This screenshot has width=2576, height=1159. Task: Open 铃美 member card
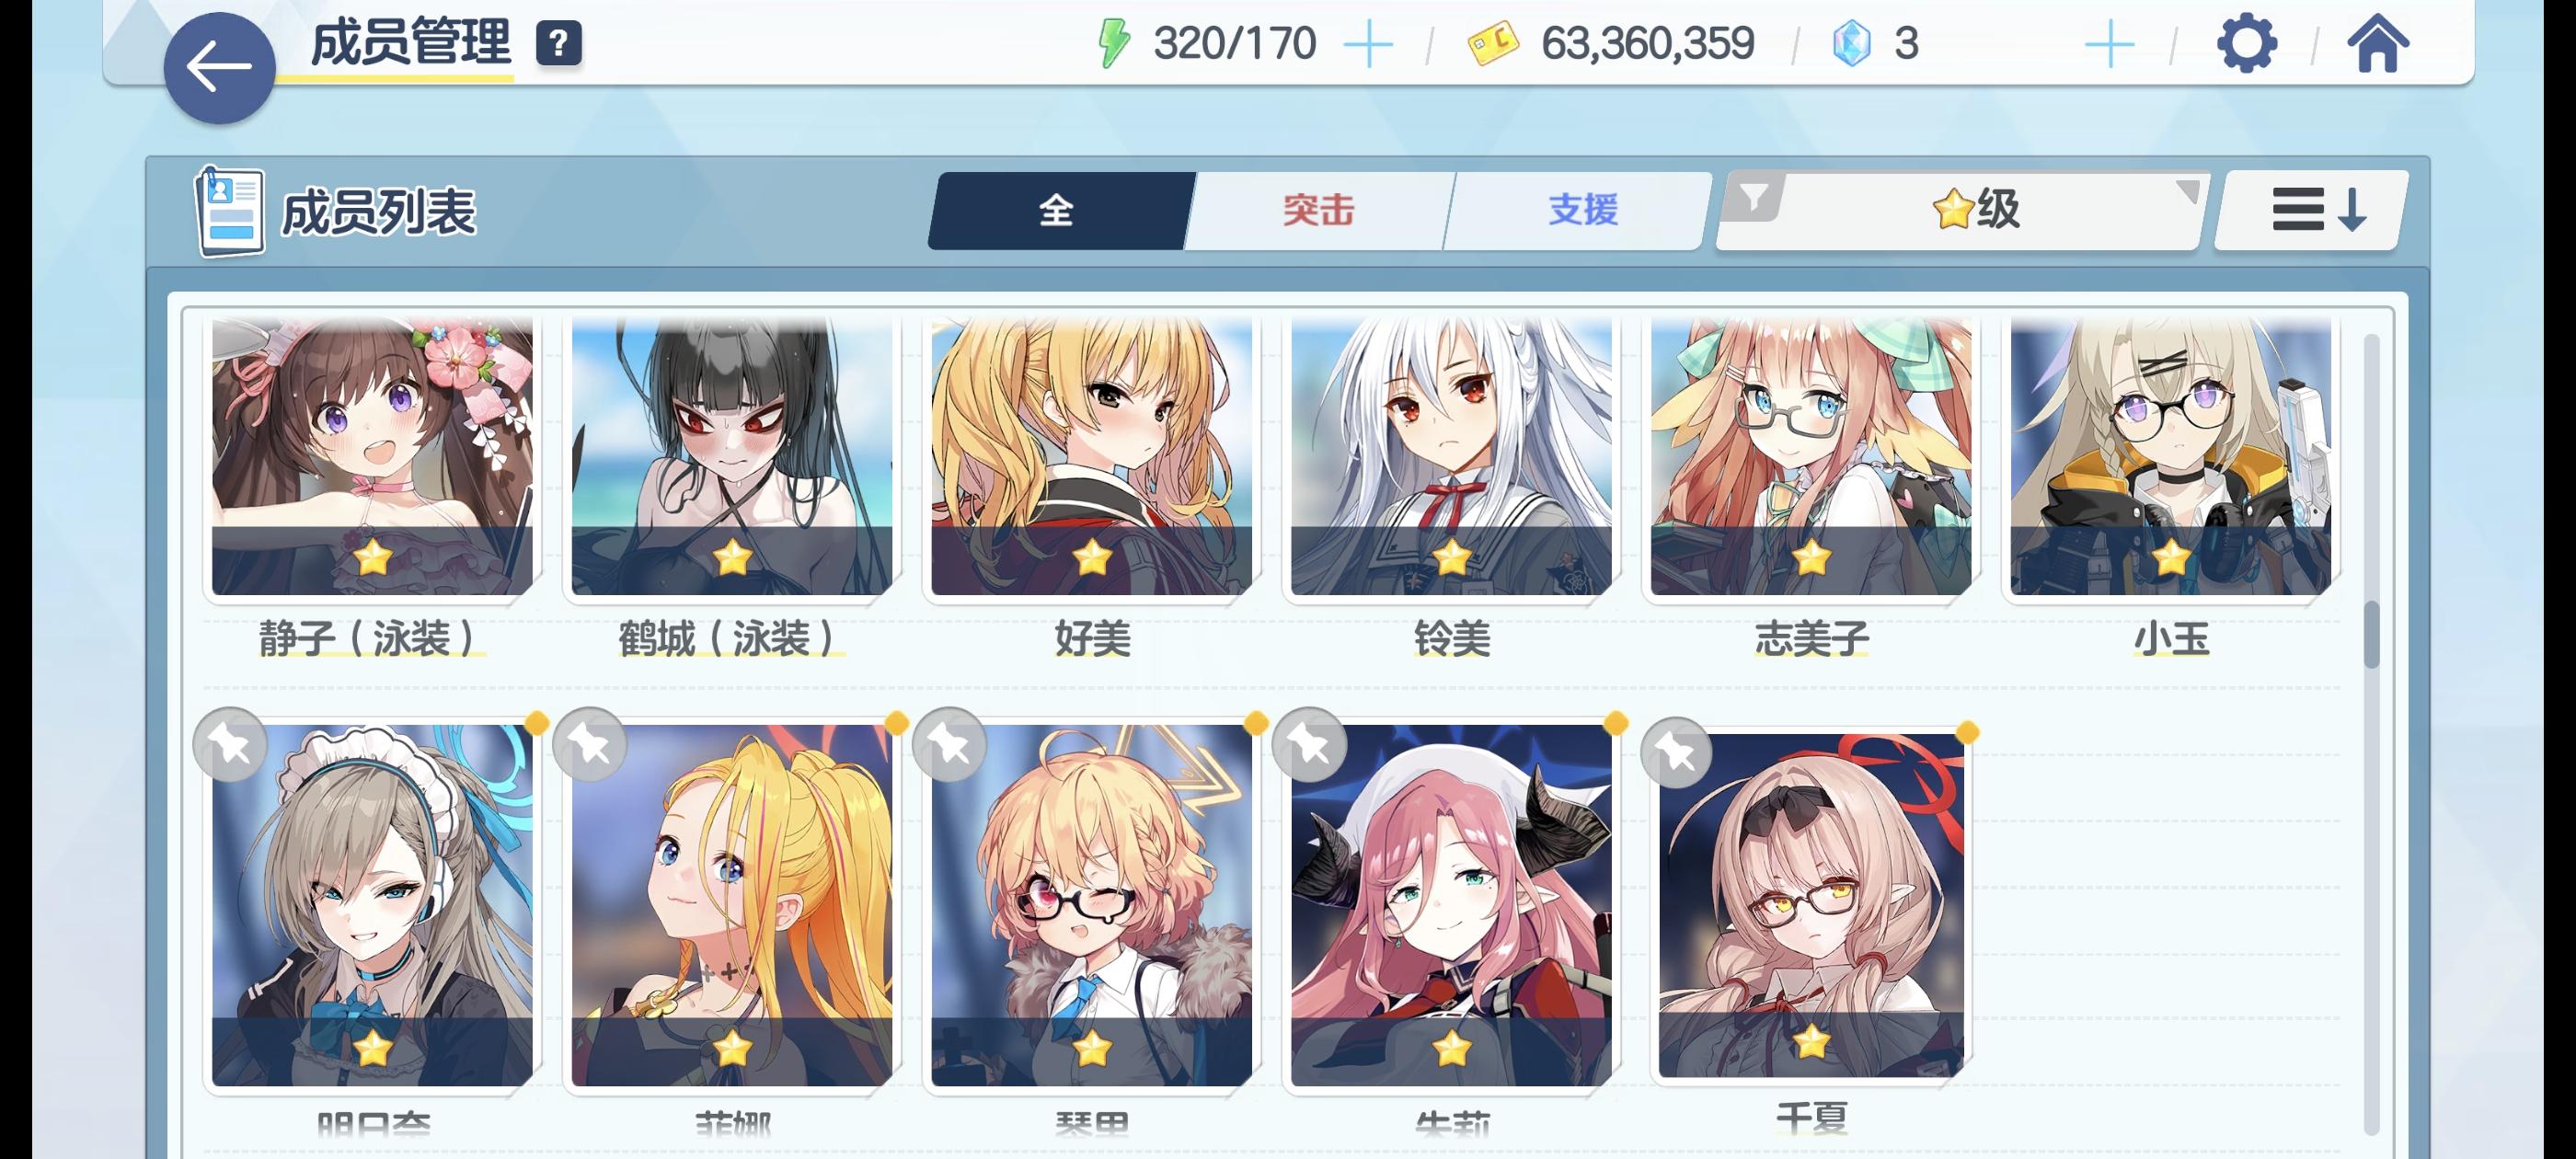[1451, 485]
